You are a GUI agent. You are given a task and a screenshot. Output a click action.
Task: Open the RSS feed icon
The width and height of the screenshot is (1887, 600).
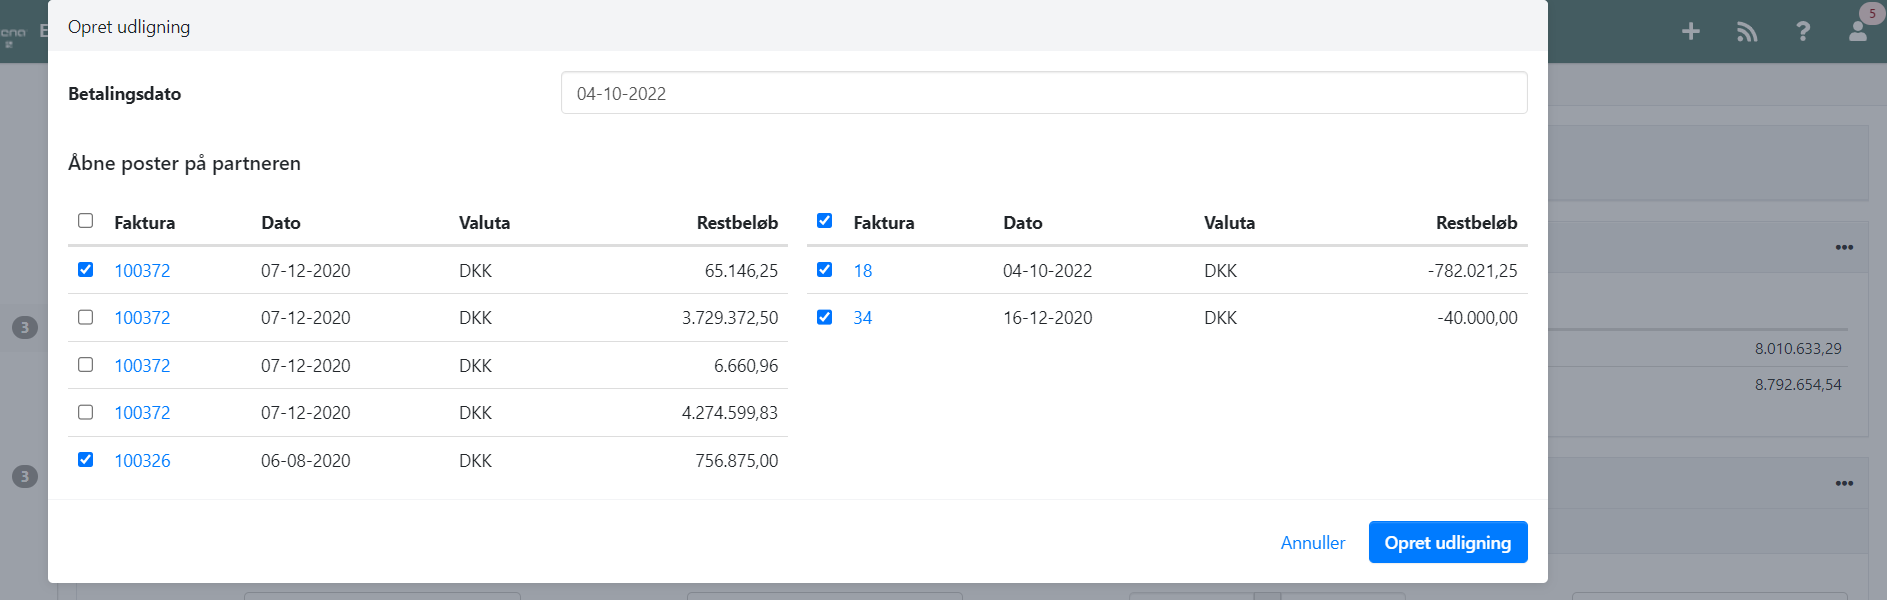pyautogui.click(x=1746, y=32)
